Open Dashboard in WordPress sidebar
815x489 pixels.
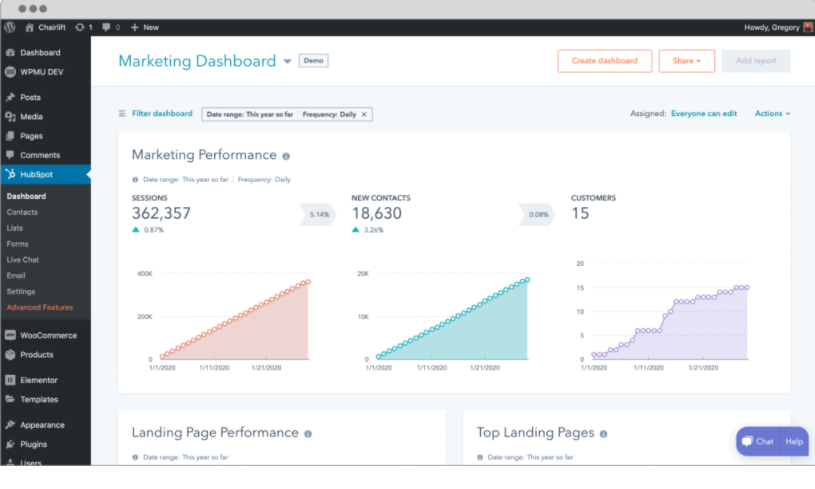coord(40,52)
